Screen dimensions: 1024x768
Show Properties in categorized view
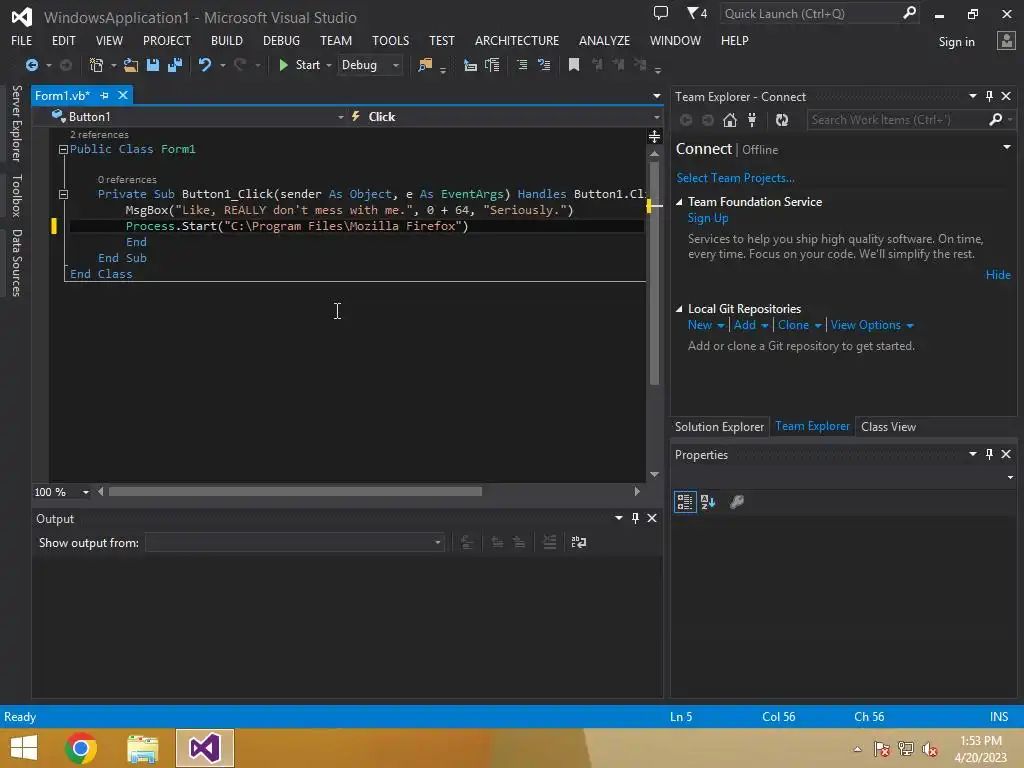pyautogui.click(x=684, y=502)
